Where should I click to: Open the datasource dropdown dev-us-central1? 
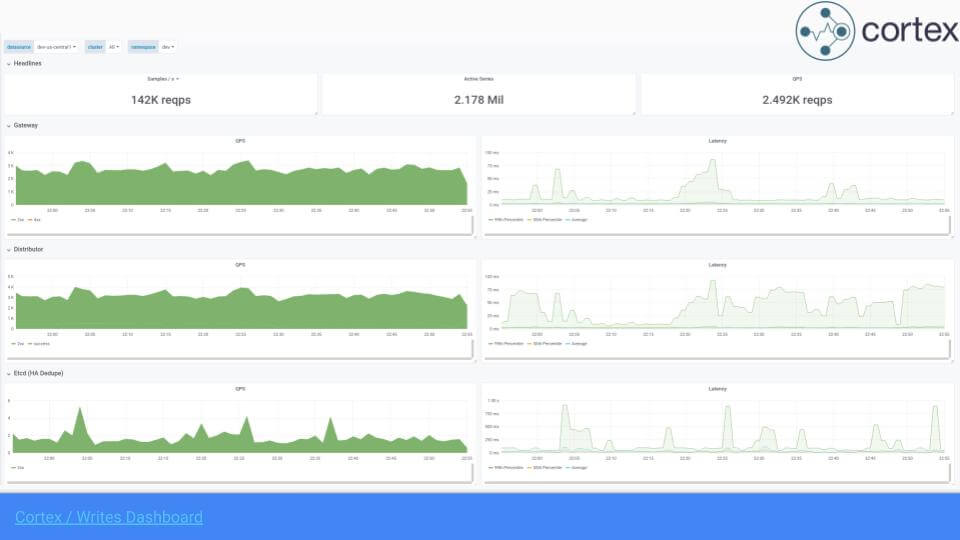(x=56, y=47)
